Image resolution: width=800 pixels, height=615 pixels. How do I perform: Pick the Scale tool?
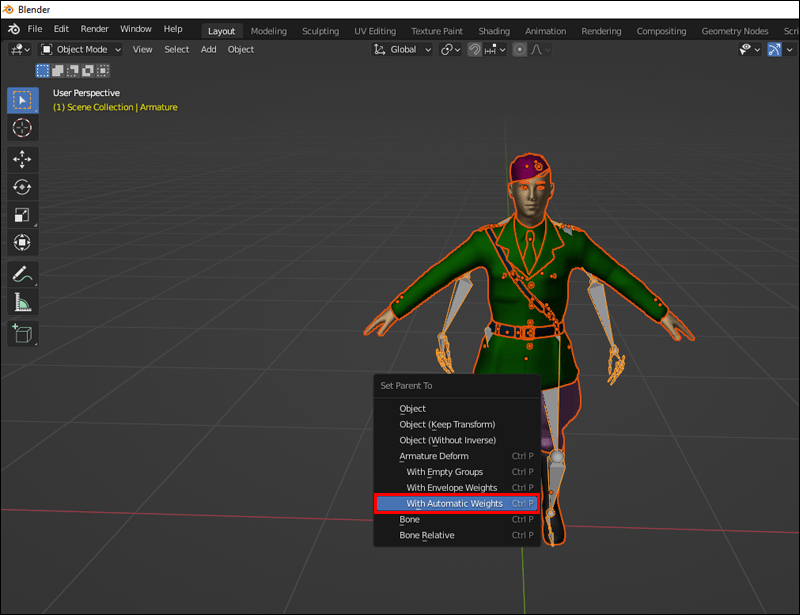coord(22,214)
